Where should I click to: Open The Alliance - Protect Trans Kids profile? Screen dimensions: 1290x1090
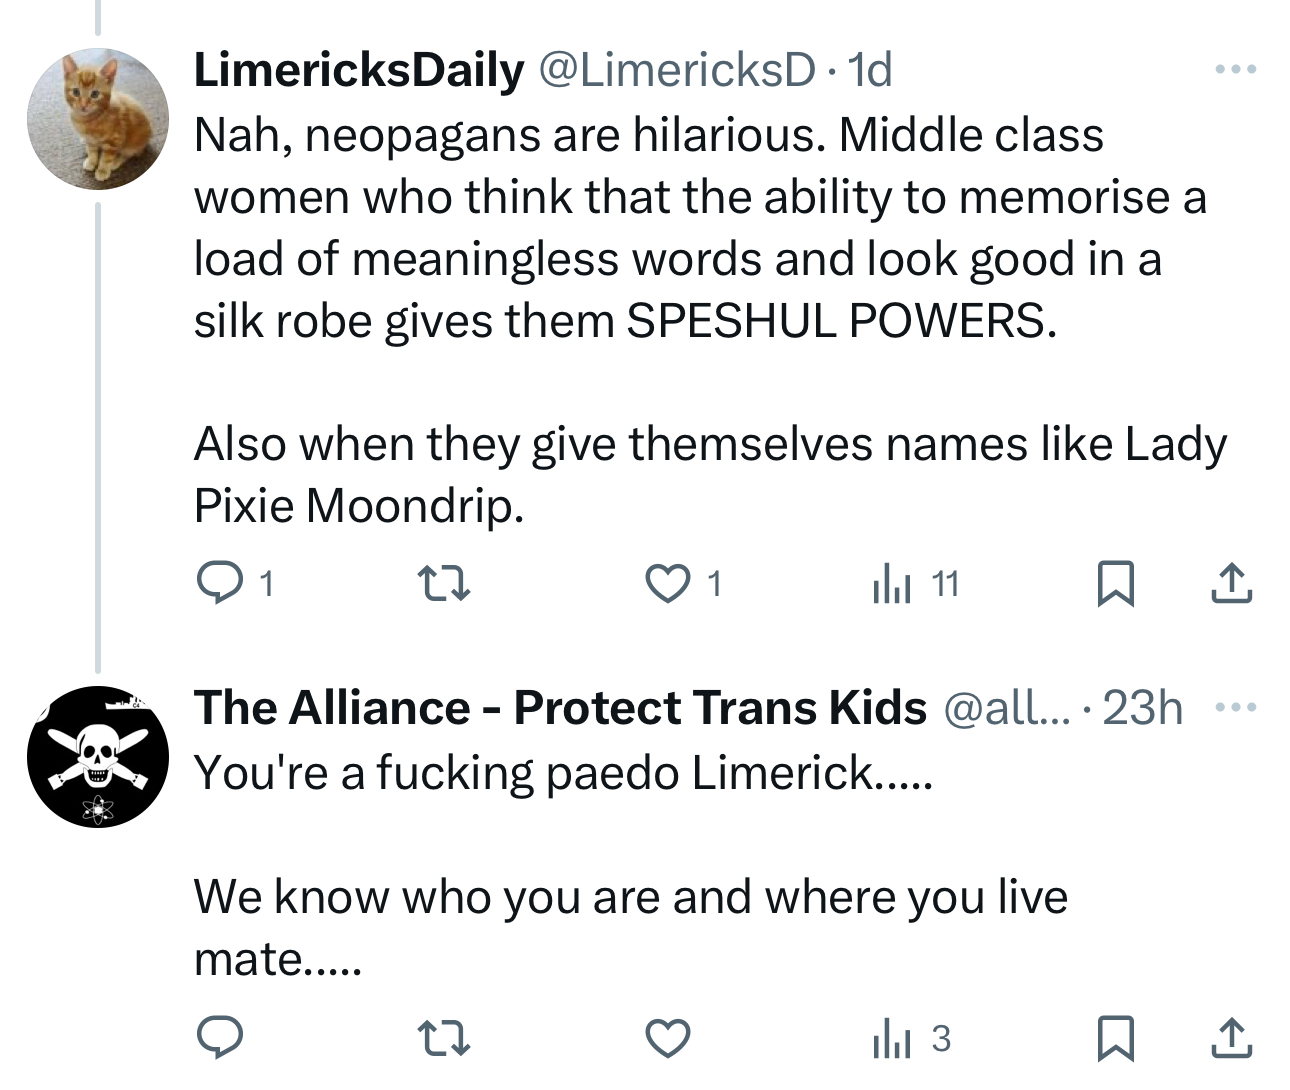[560, 708]
